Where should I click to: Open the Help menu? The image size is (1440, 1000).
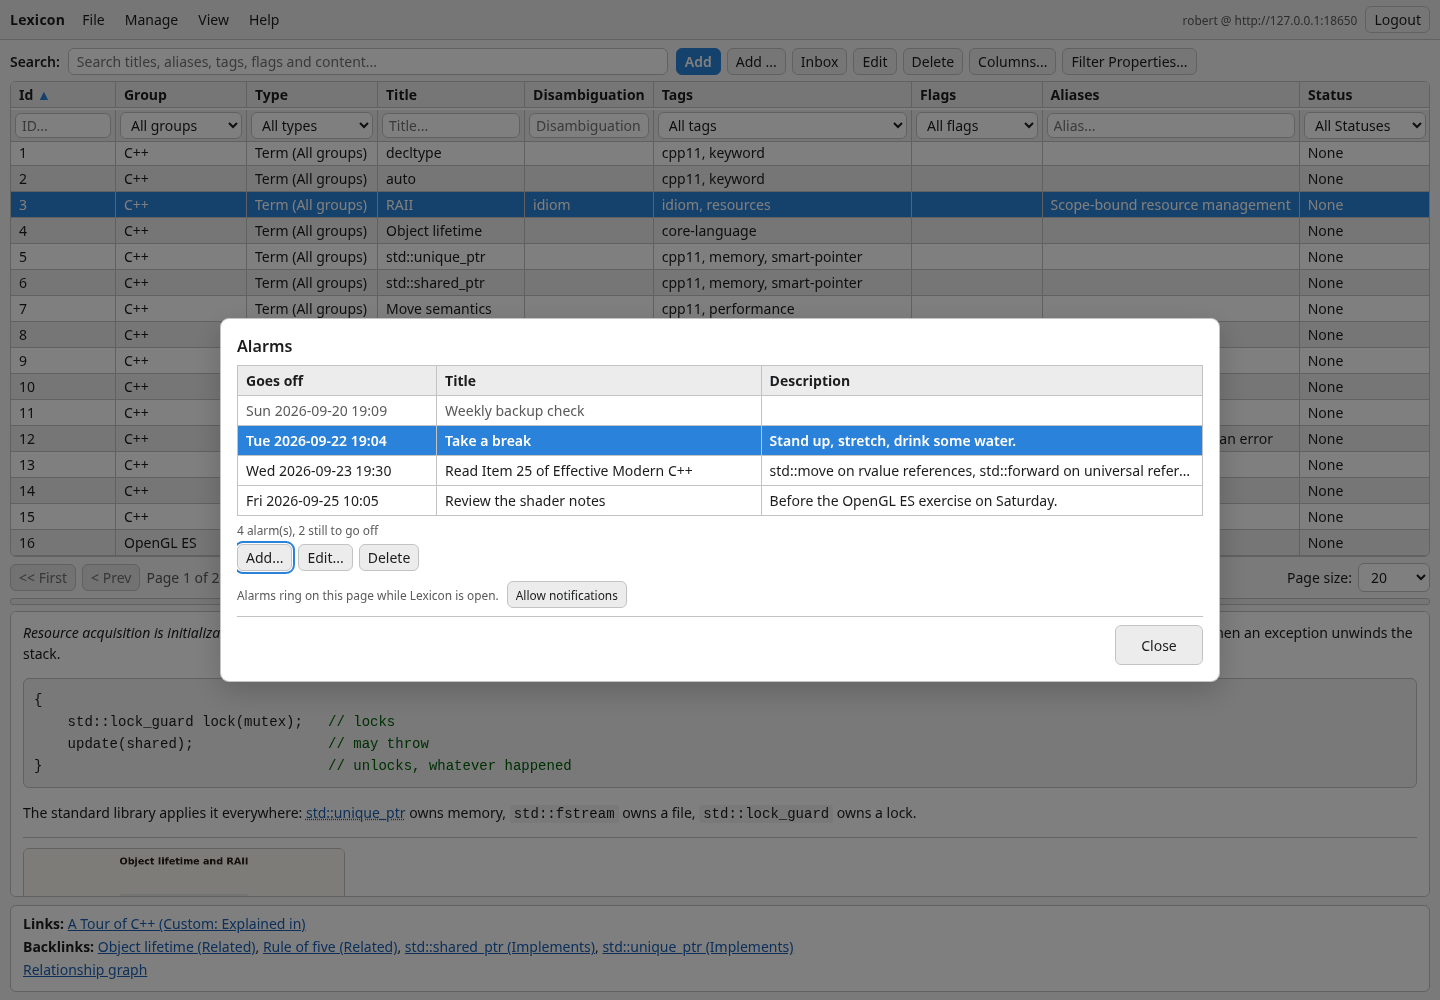tap(264, 20)
